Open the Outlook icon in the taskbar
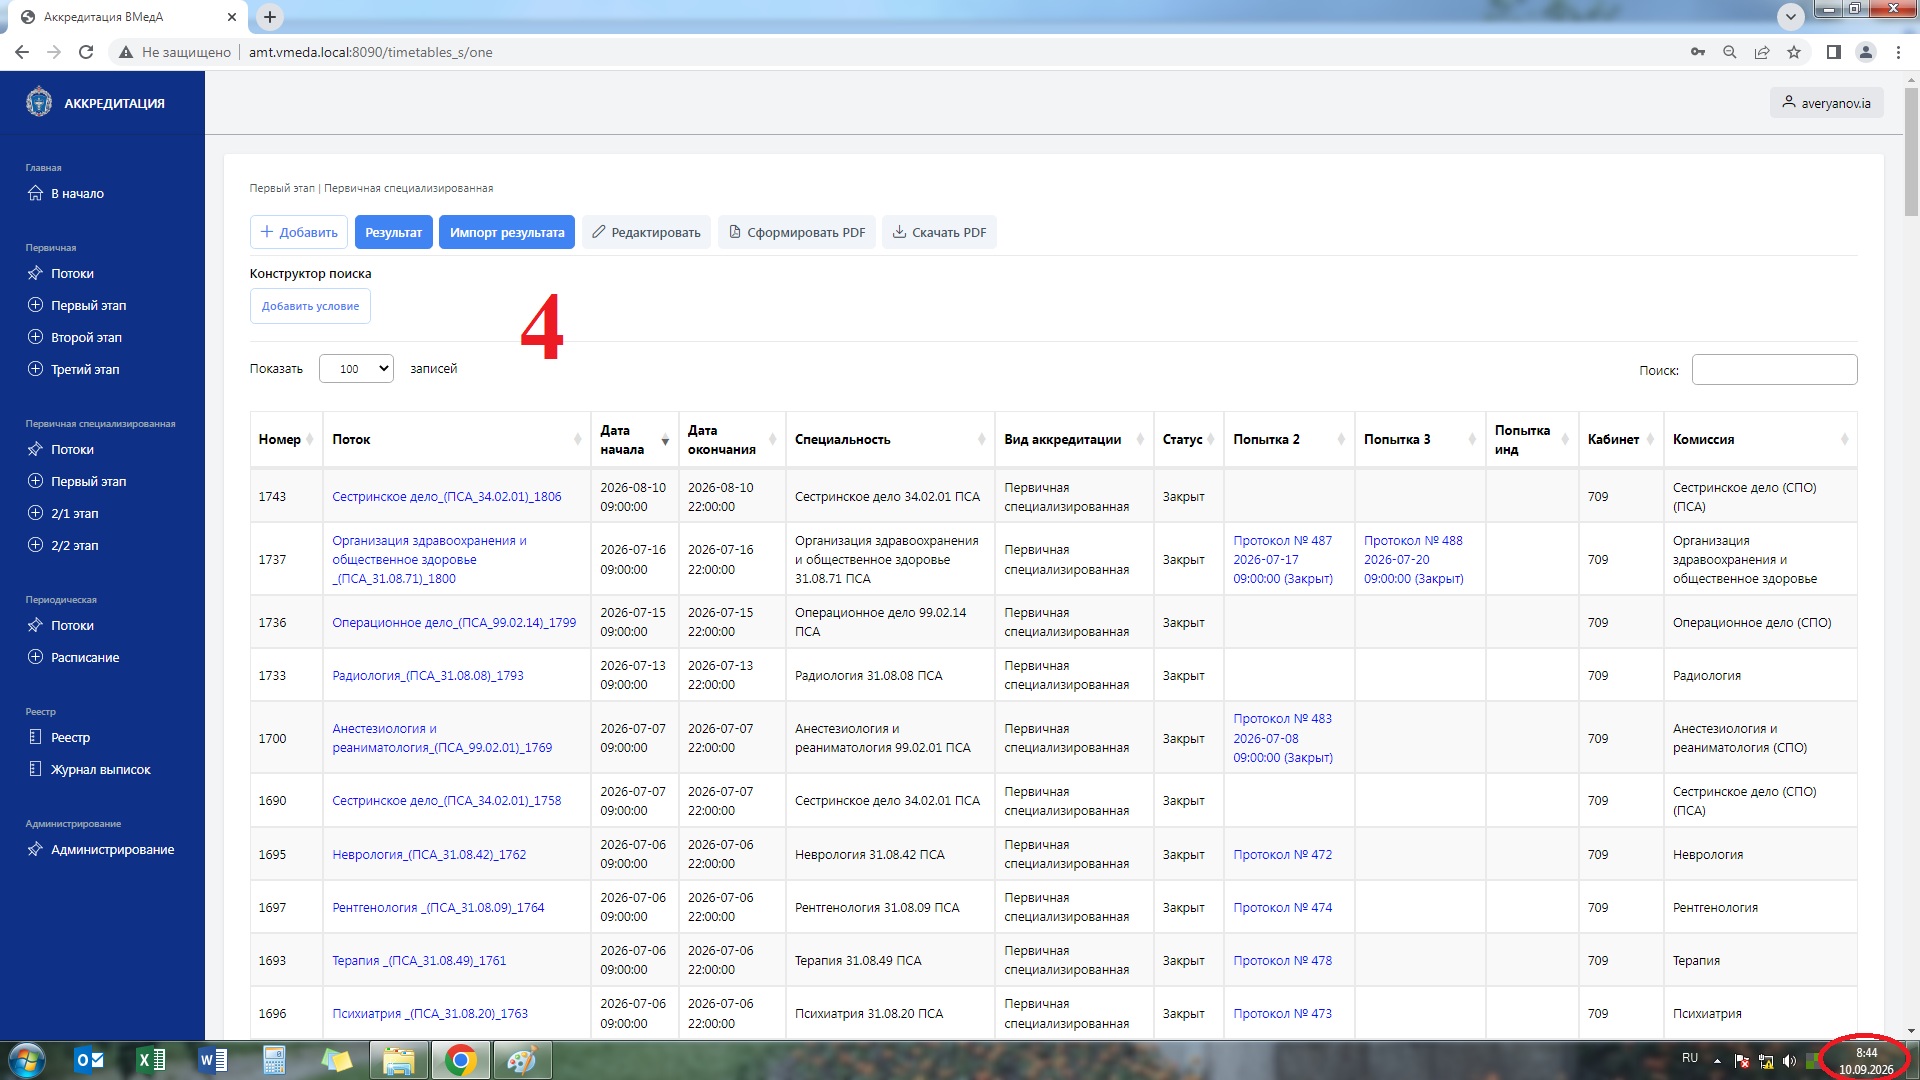The image size is (1920, 1080). tap(89, 1060)
